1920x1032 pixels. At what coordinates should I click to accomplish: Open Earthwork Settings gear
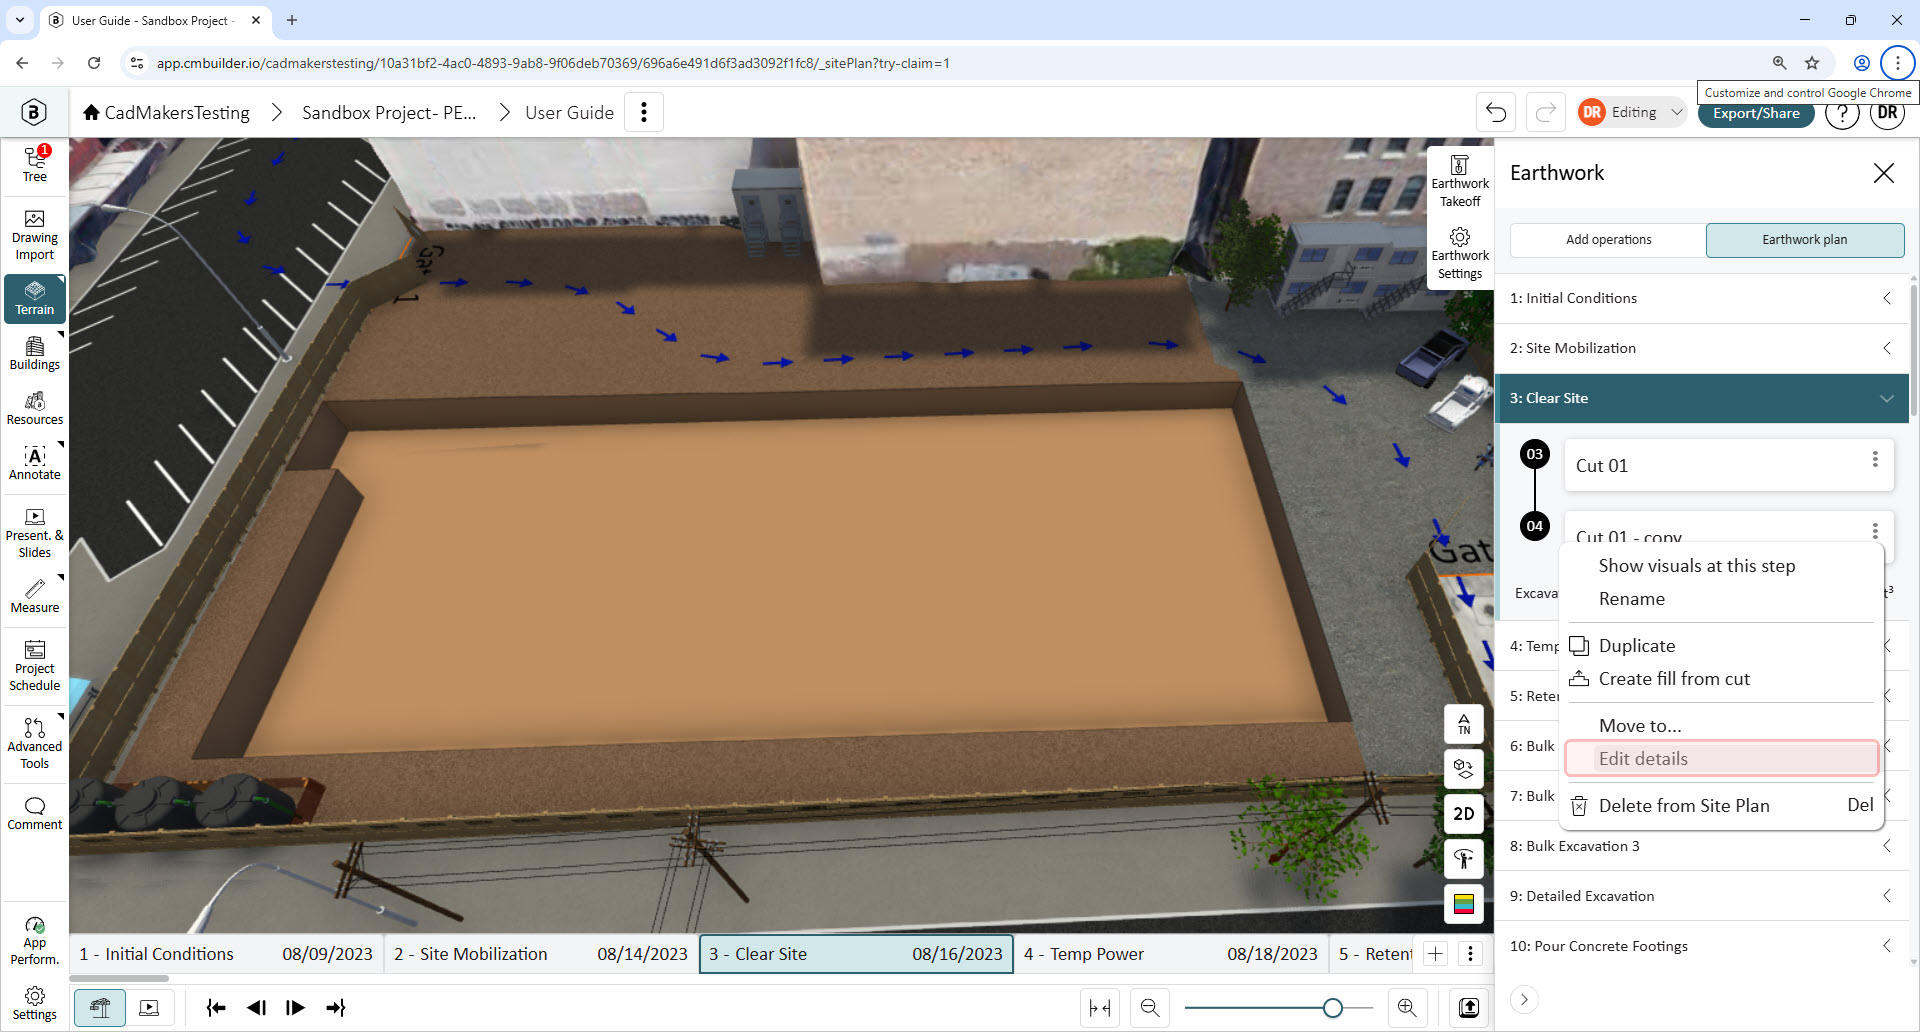point(1459,254)
